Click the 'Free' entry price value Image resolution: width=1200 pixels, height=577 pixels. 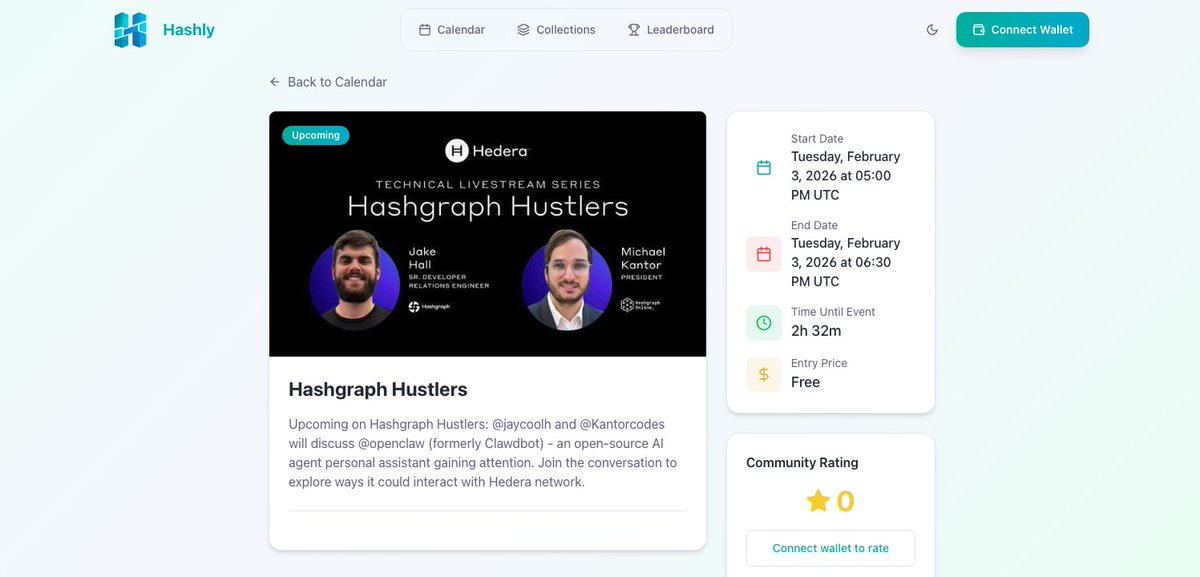click(805, 382)
